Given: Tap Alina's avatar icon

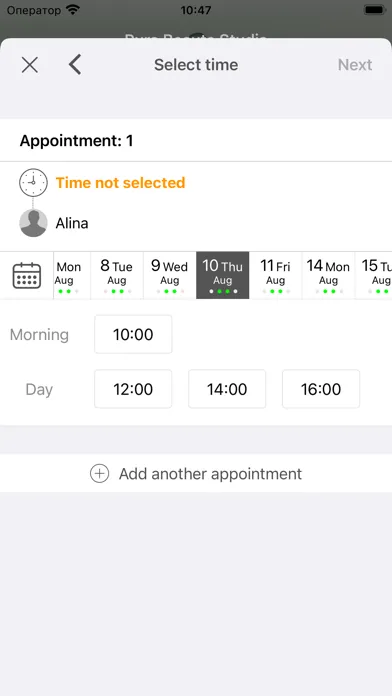Looking at the screenshot, I should (33, 223).
